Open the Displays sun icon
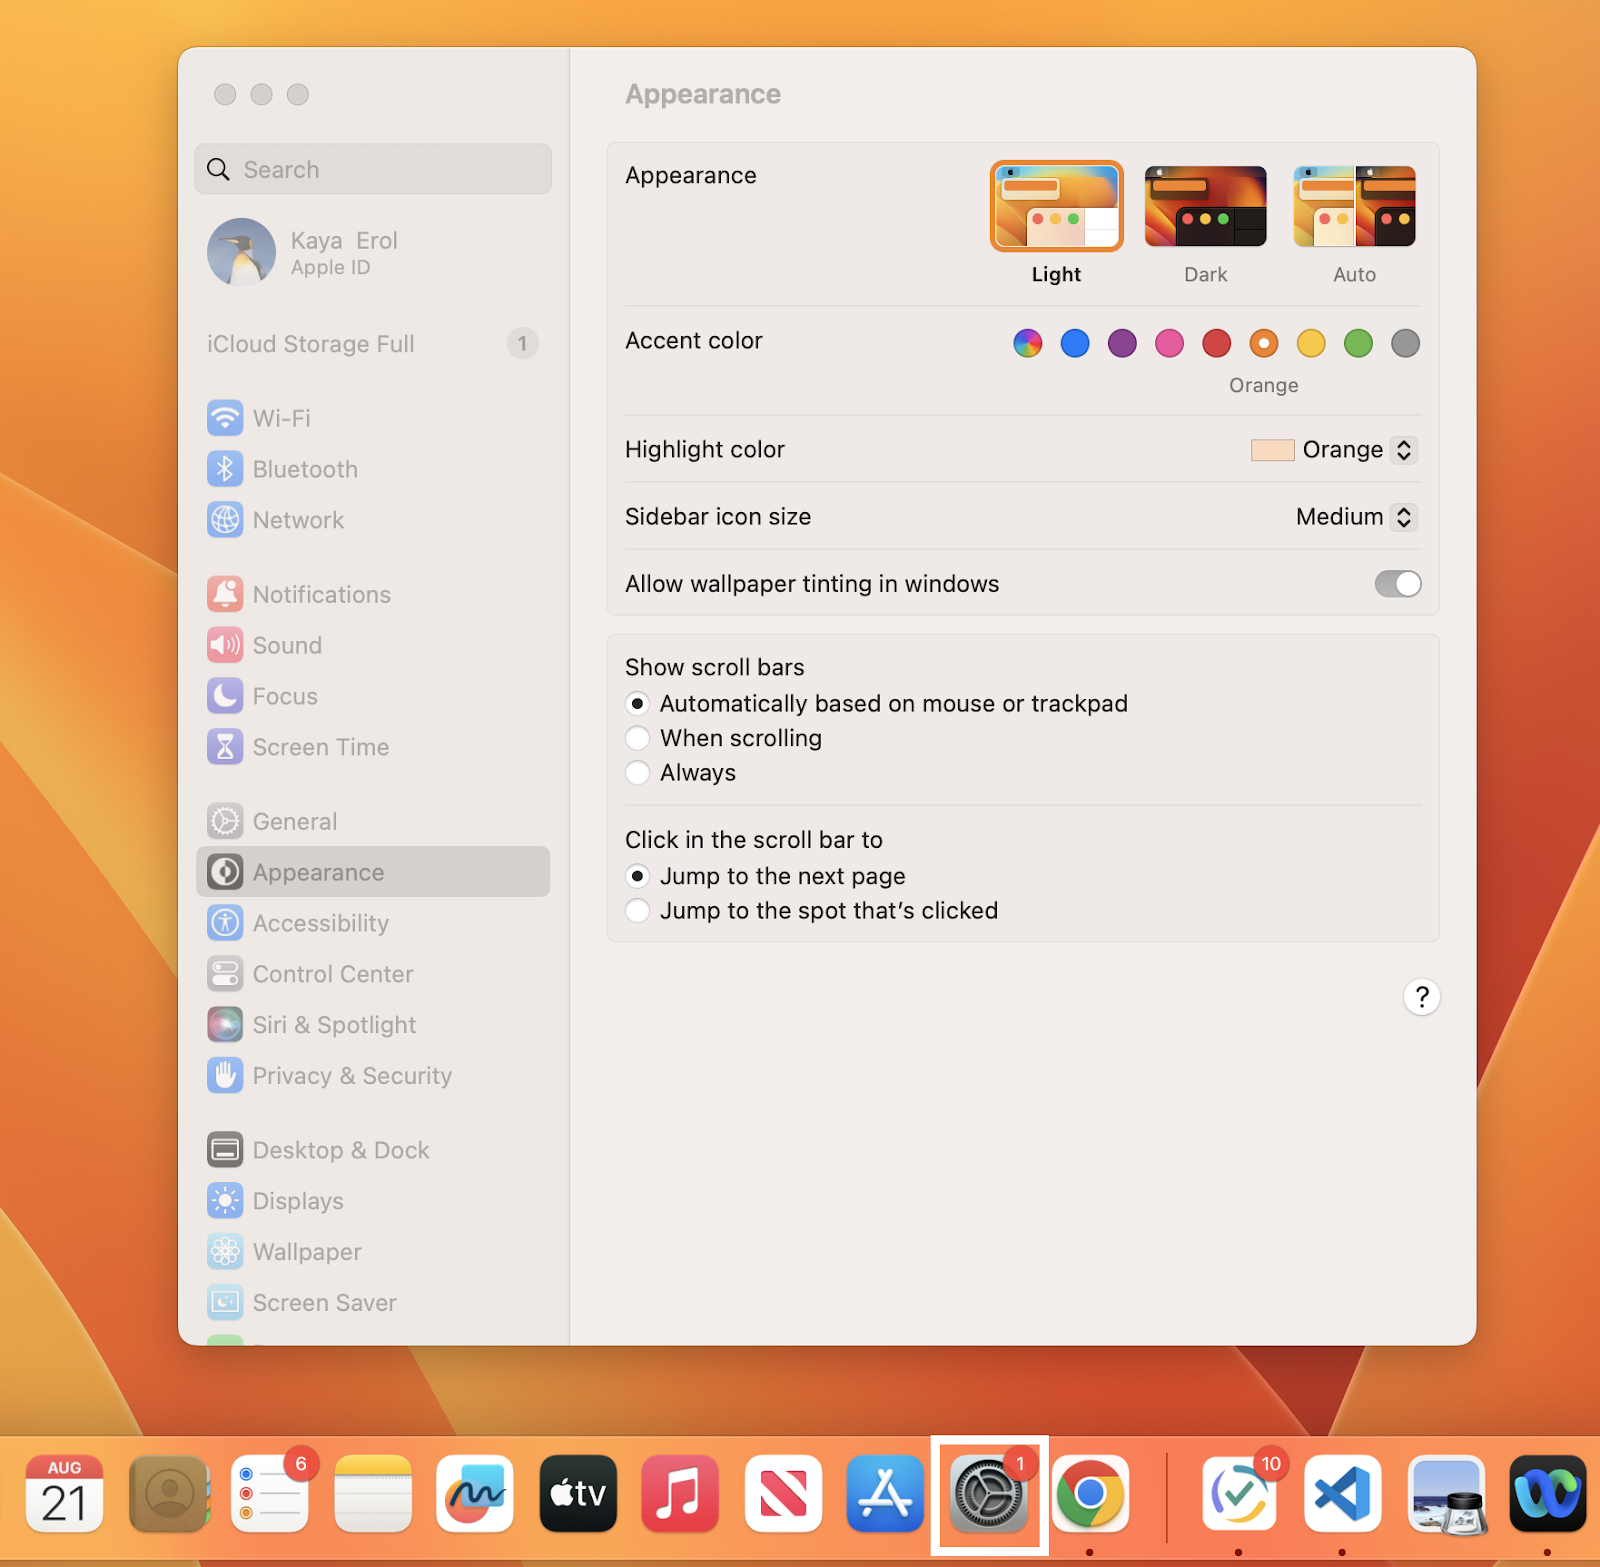Image resolution: width=1600 pixels, height=1567 pixels. pyautogui.click(x=225, y=1201)
